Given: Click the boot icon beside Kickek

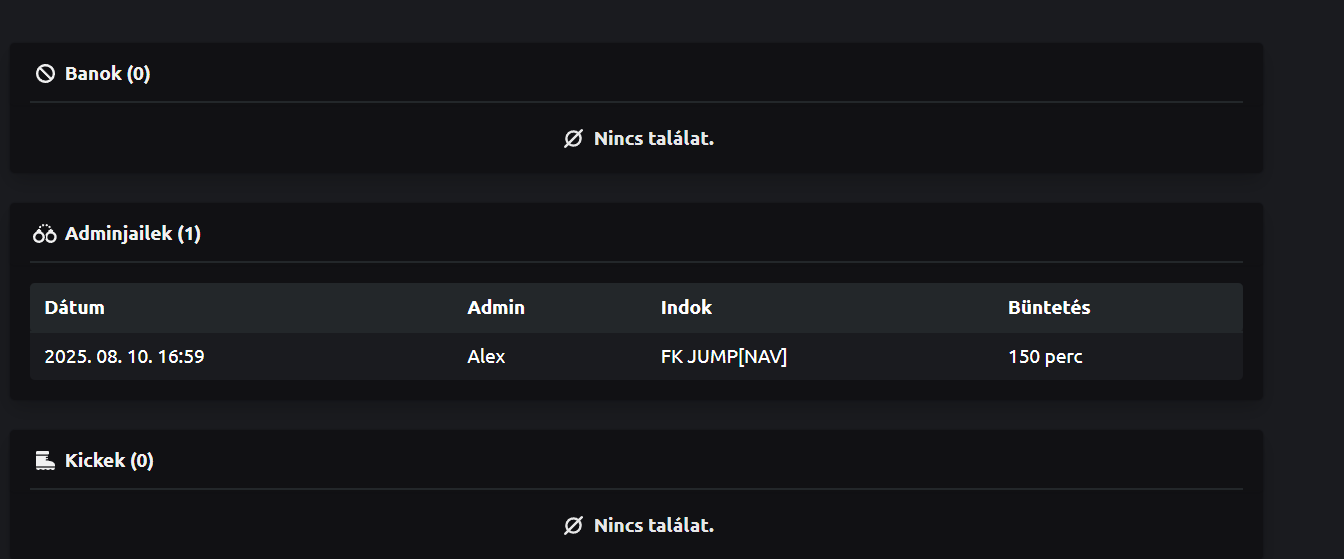Looking at the screenshot, I should coord(45,460).
